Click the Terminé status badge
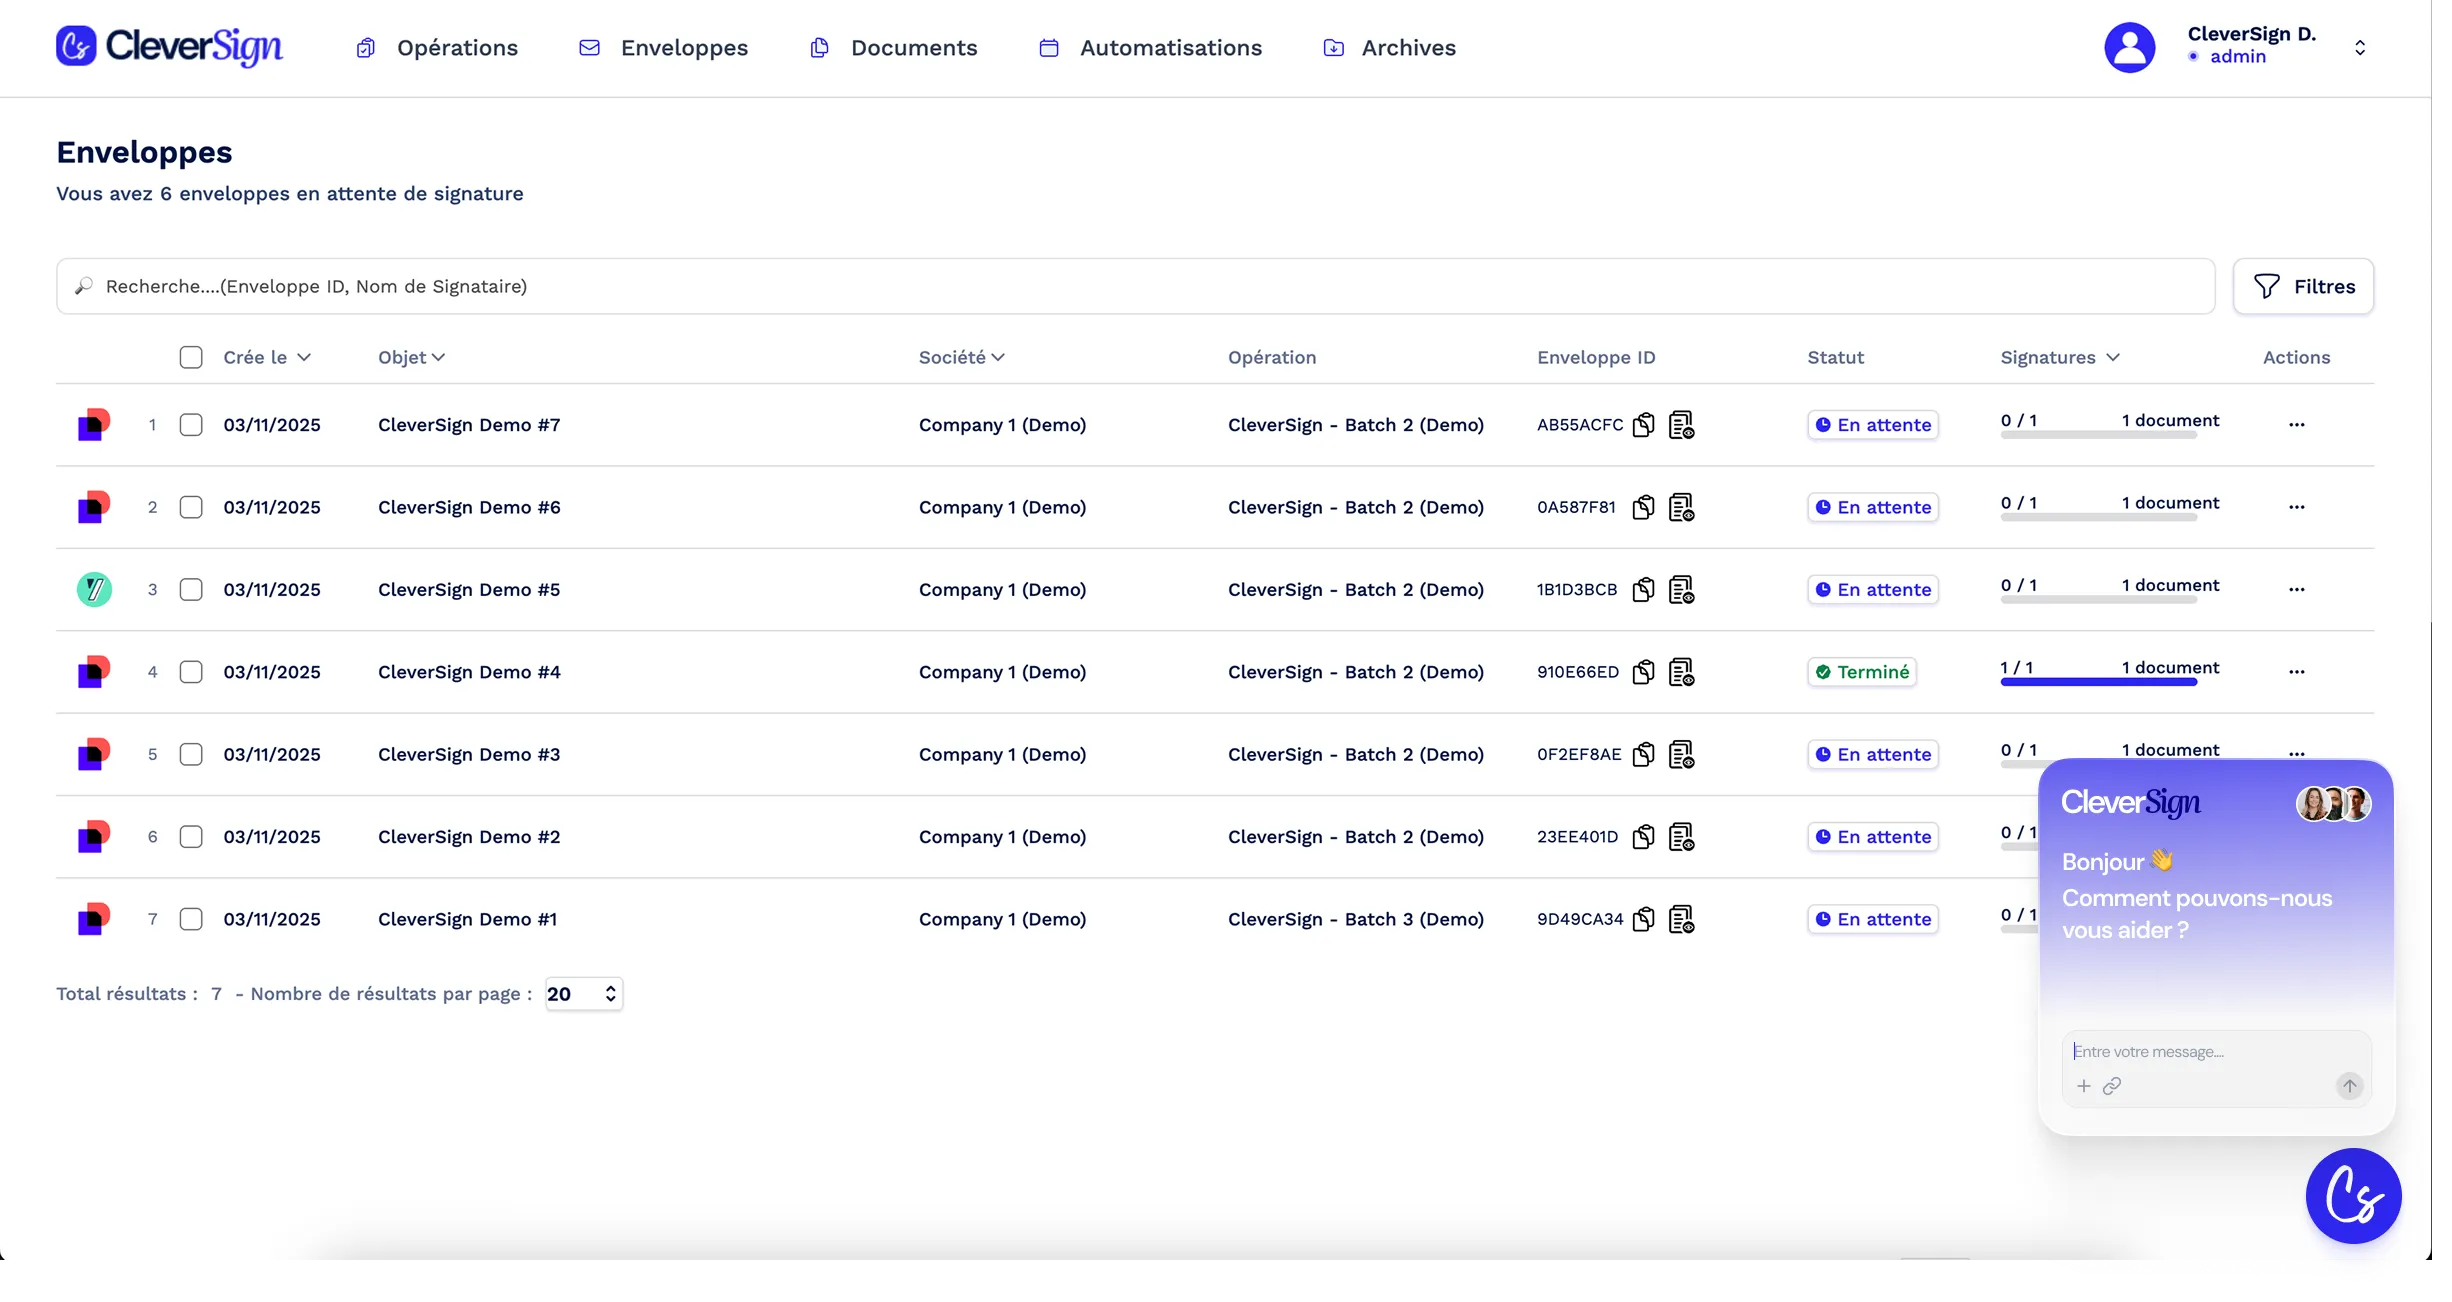Screen dimensions: 2452x1302 [x=1861, y=672]
